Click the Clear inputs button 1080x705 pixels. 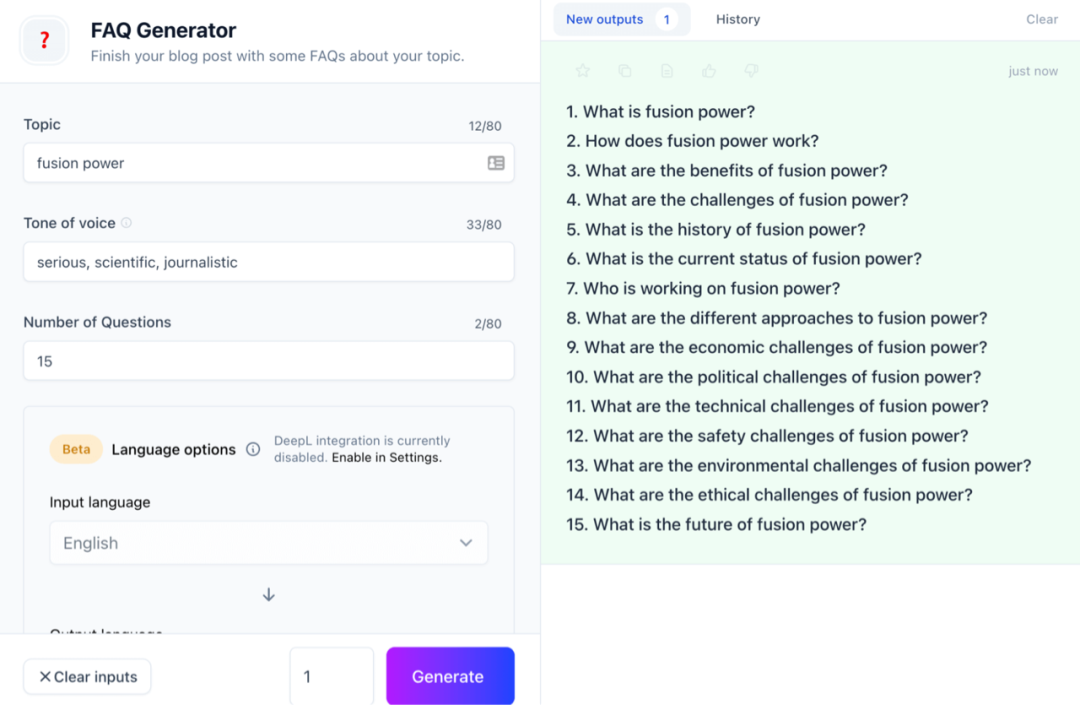coord(87,677)
